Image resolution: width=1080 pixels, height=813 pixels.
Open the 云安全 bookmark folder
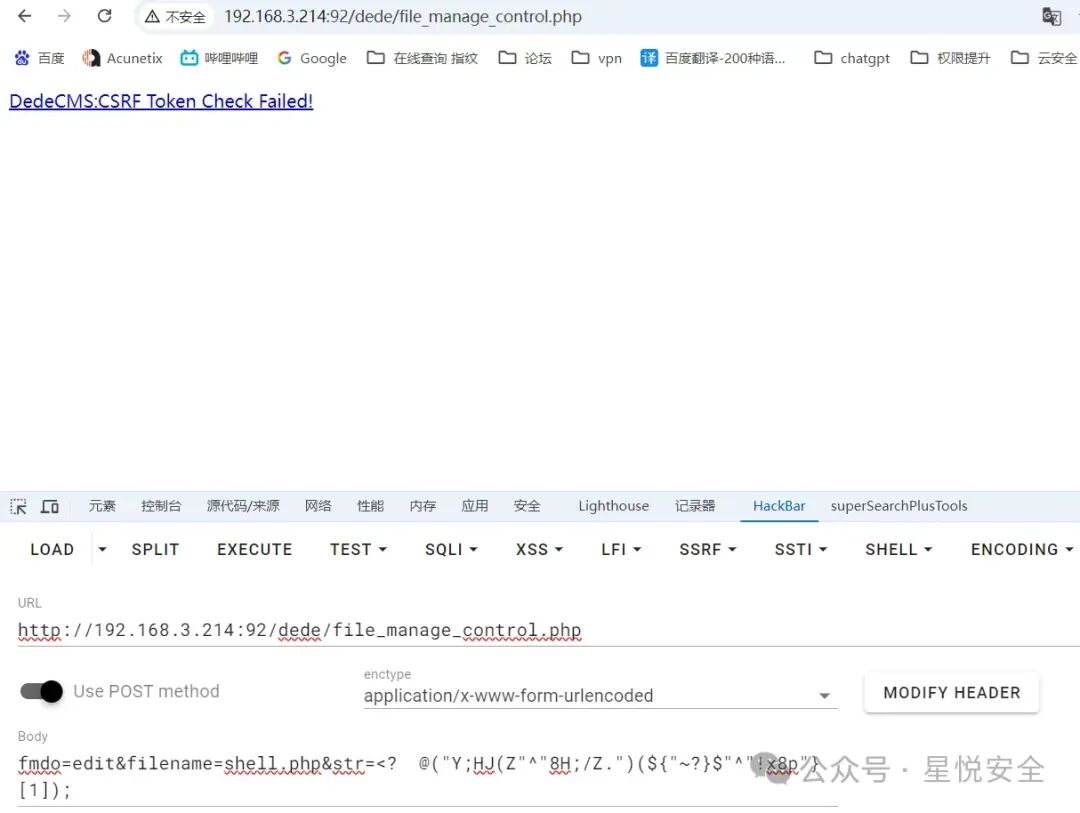click(1044, 58)
